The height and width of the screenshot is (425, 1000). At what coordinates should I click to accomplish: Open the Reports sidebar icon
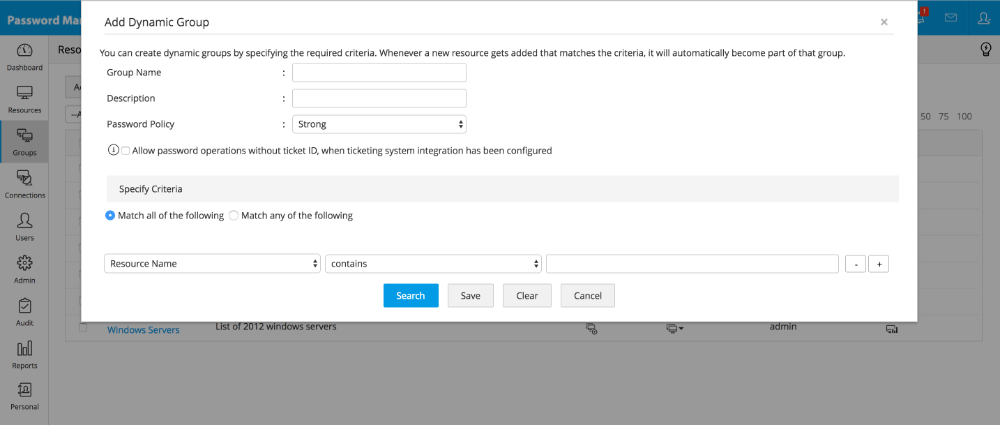click(24, 354)
